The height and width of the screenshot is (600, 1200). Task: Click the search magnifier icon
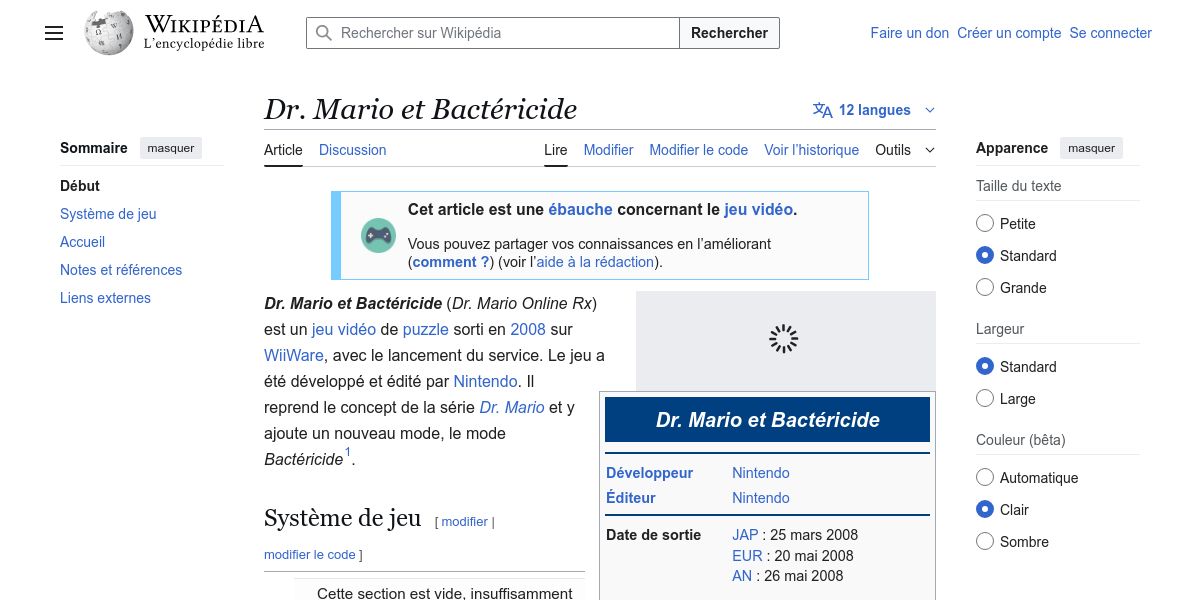324,33
